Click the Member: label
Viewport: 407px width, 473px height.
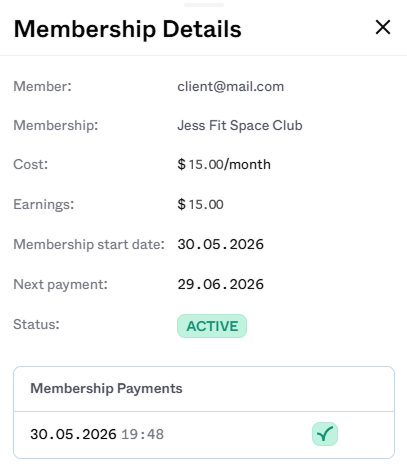point(42,87)
